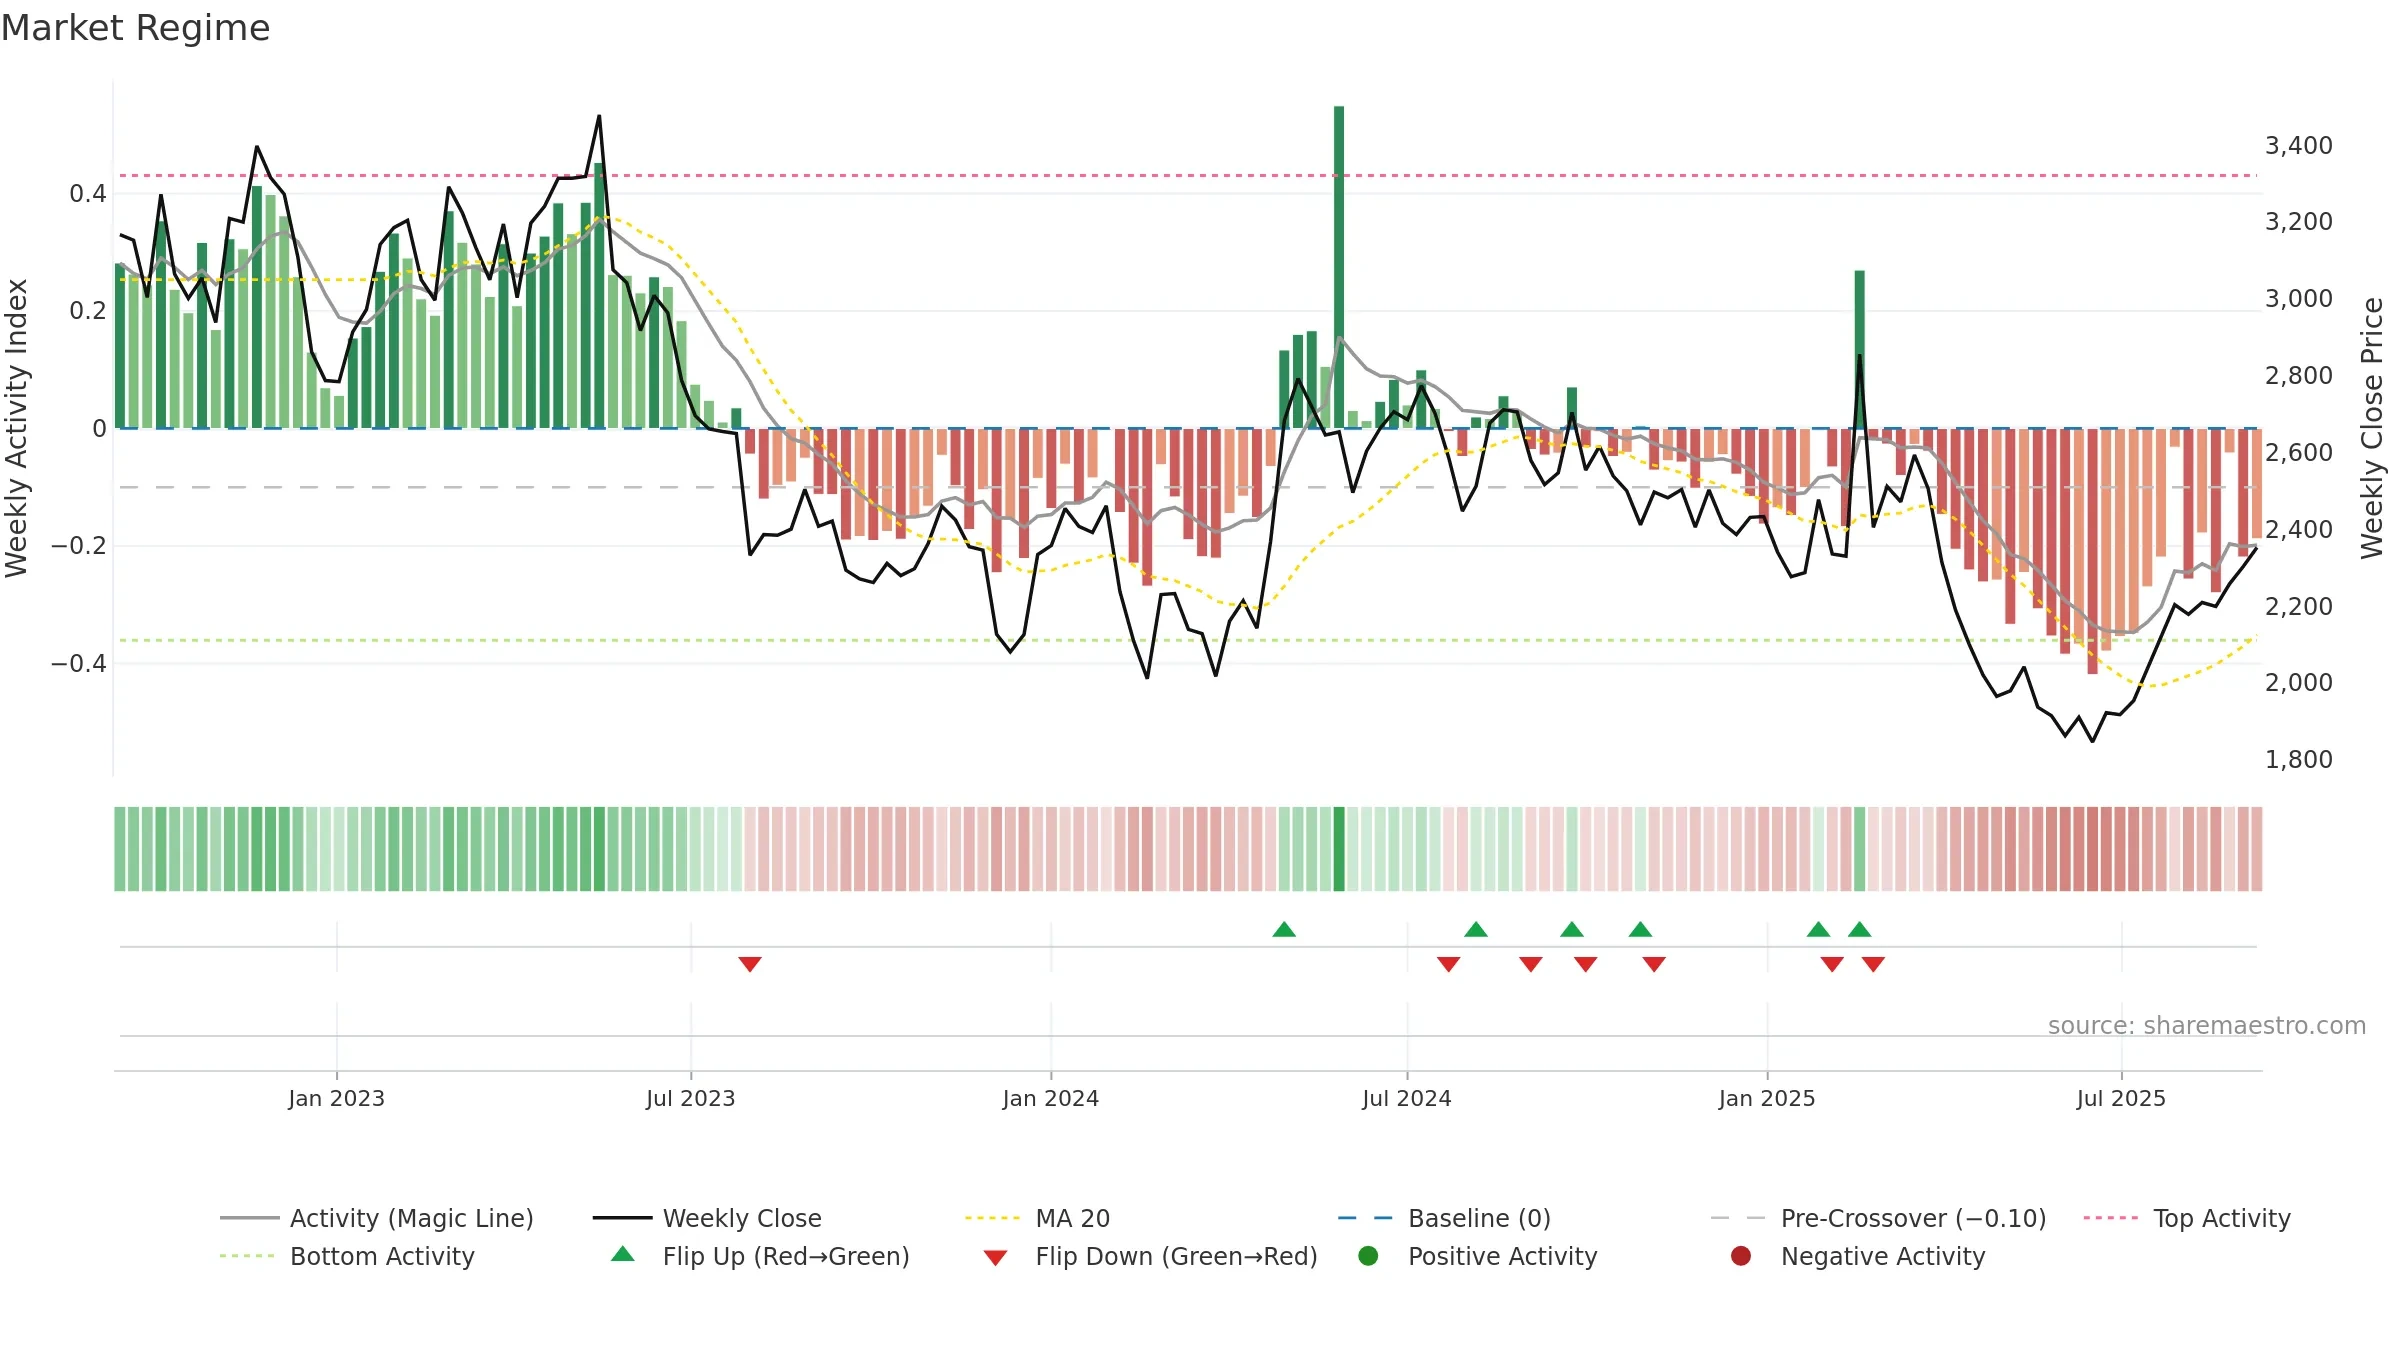Click the source: sharemaestro.com text
The image size is (2400, 1350).
[2207, 1025]
